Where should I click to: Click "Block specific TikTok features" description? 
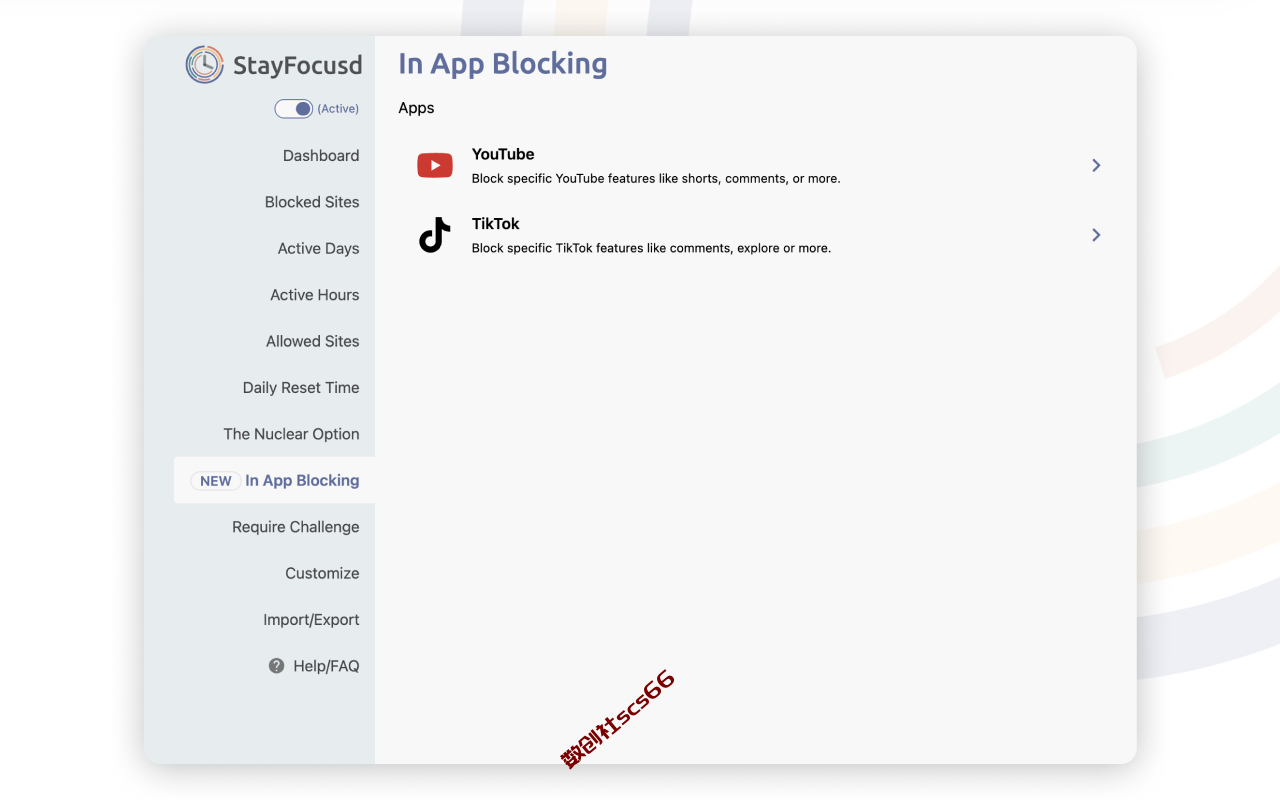[x=651, y=248]
